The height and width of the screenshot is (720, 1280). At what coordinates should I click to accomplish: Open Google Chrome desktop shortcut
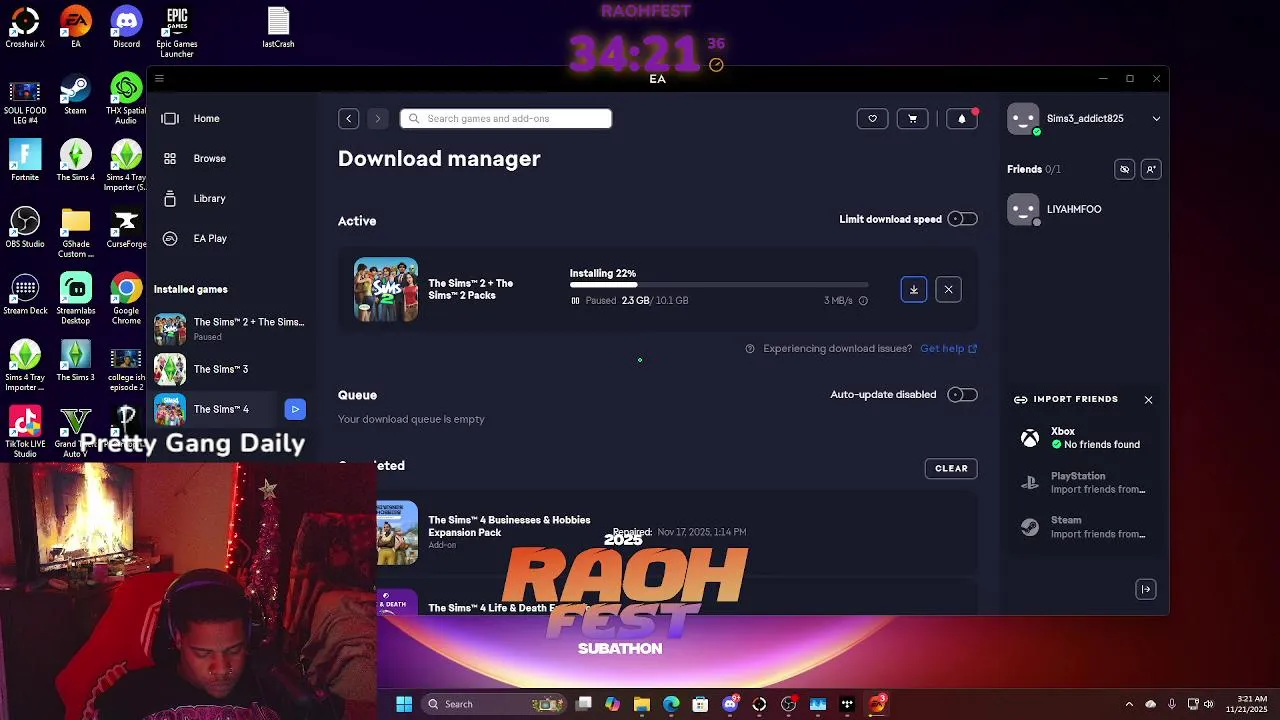[126, 299]
